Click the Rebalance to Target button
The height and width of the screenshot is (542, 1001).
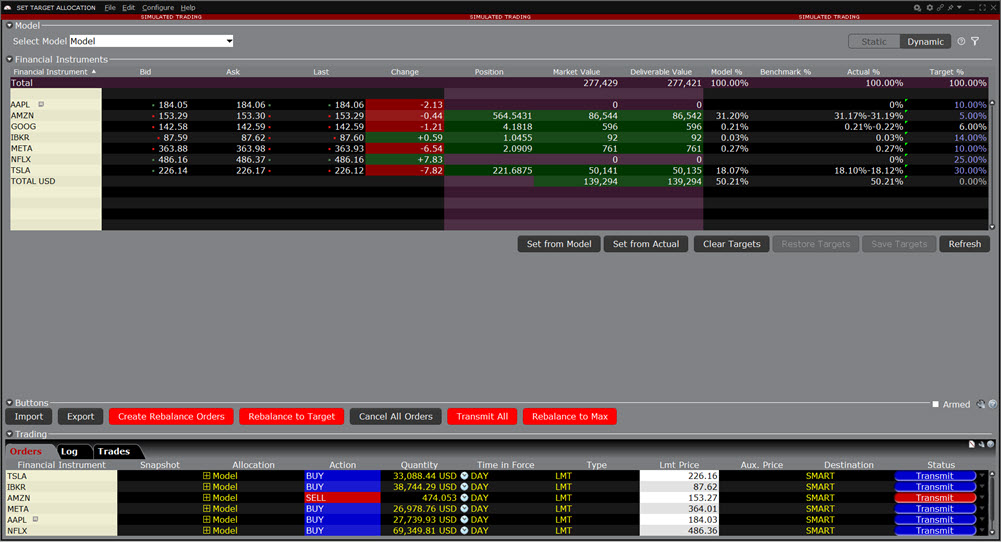coord(292,416)
